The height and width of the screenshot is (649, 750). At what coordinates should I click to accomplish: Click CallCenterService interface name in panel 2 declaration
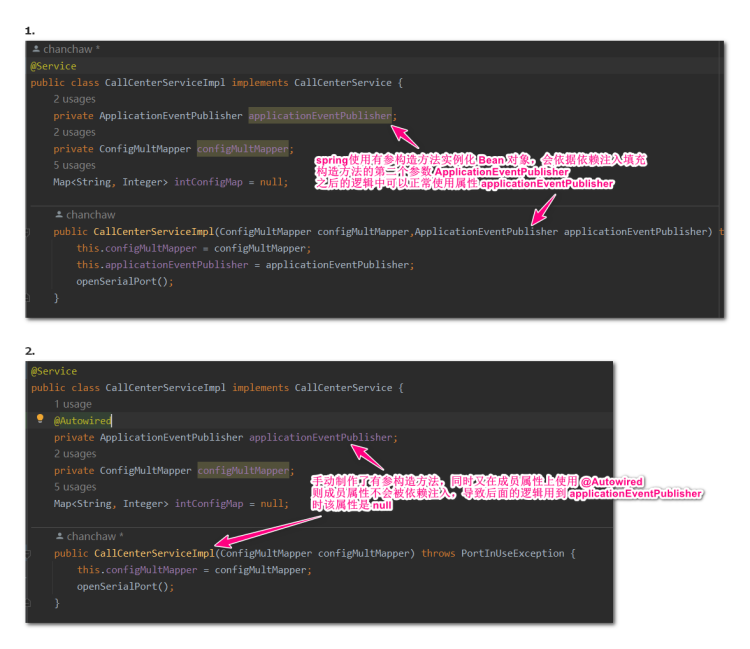pos(343,388)
